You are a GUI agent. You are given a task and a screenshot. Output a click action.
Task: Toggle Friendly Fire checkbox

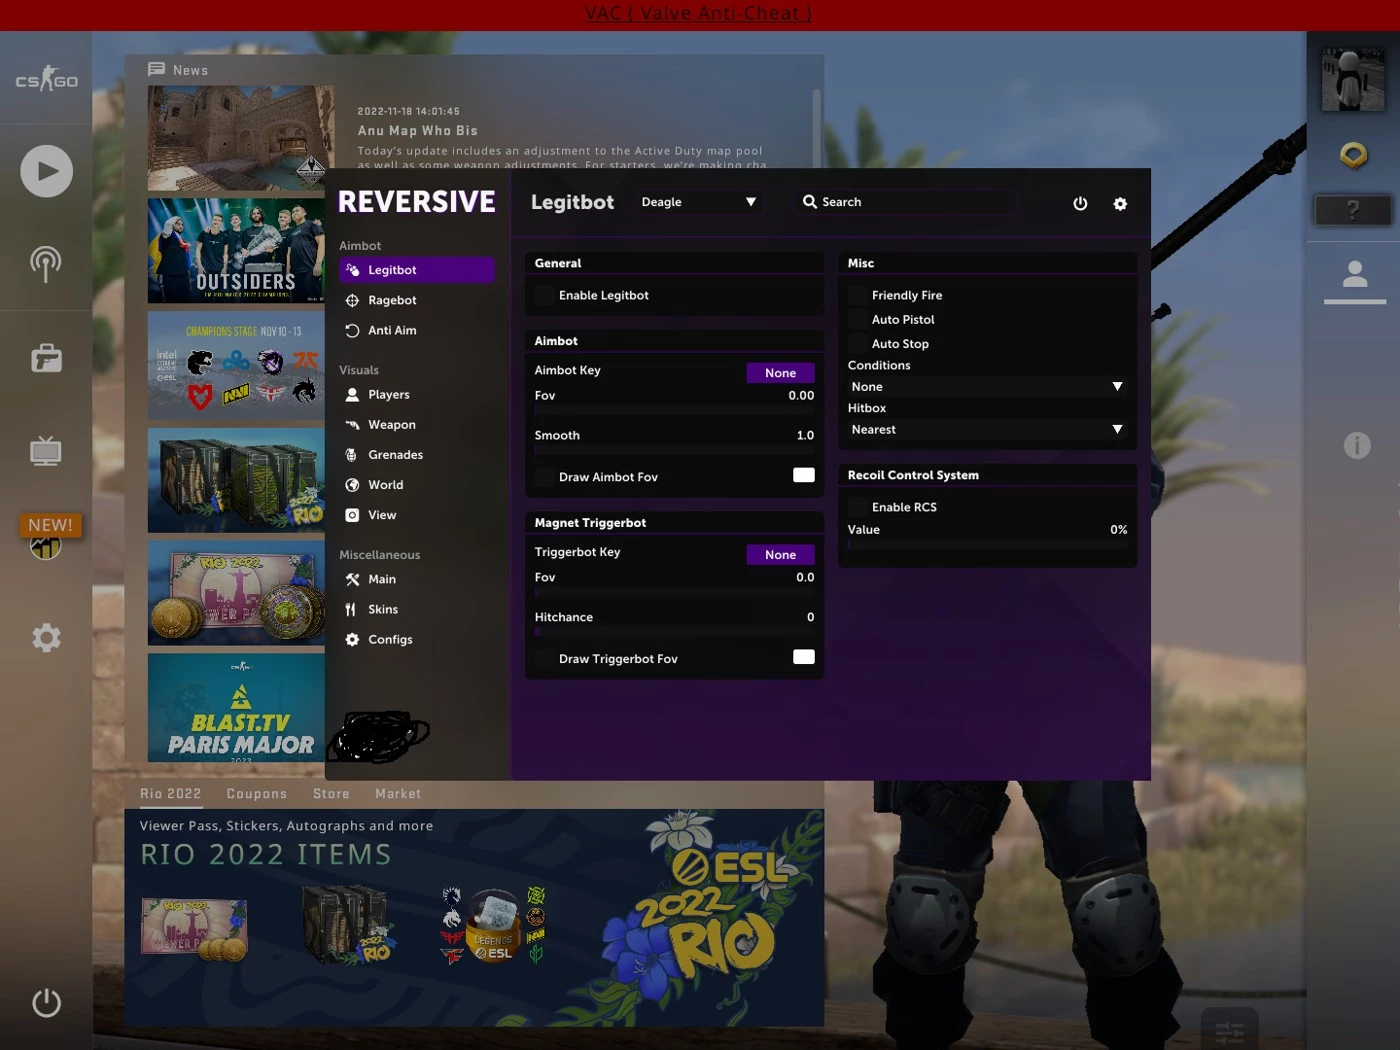[857, 295]
